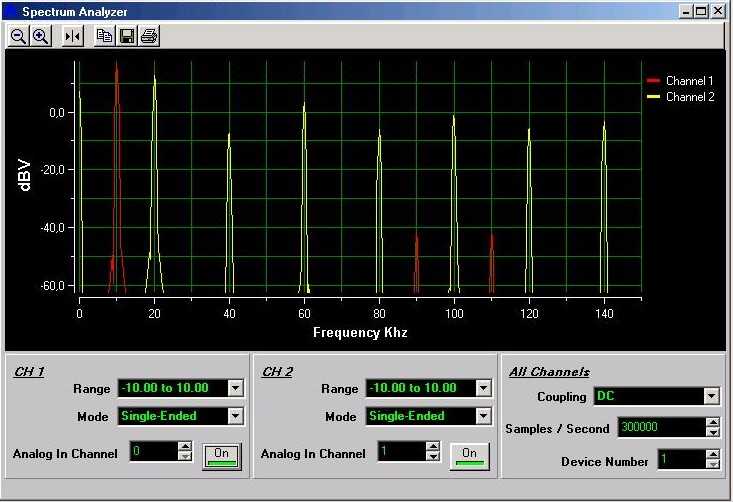Click the Device Number input field
Screen dimensions: 733x502
[682, 459]
